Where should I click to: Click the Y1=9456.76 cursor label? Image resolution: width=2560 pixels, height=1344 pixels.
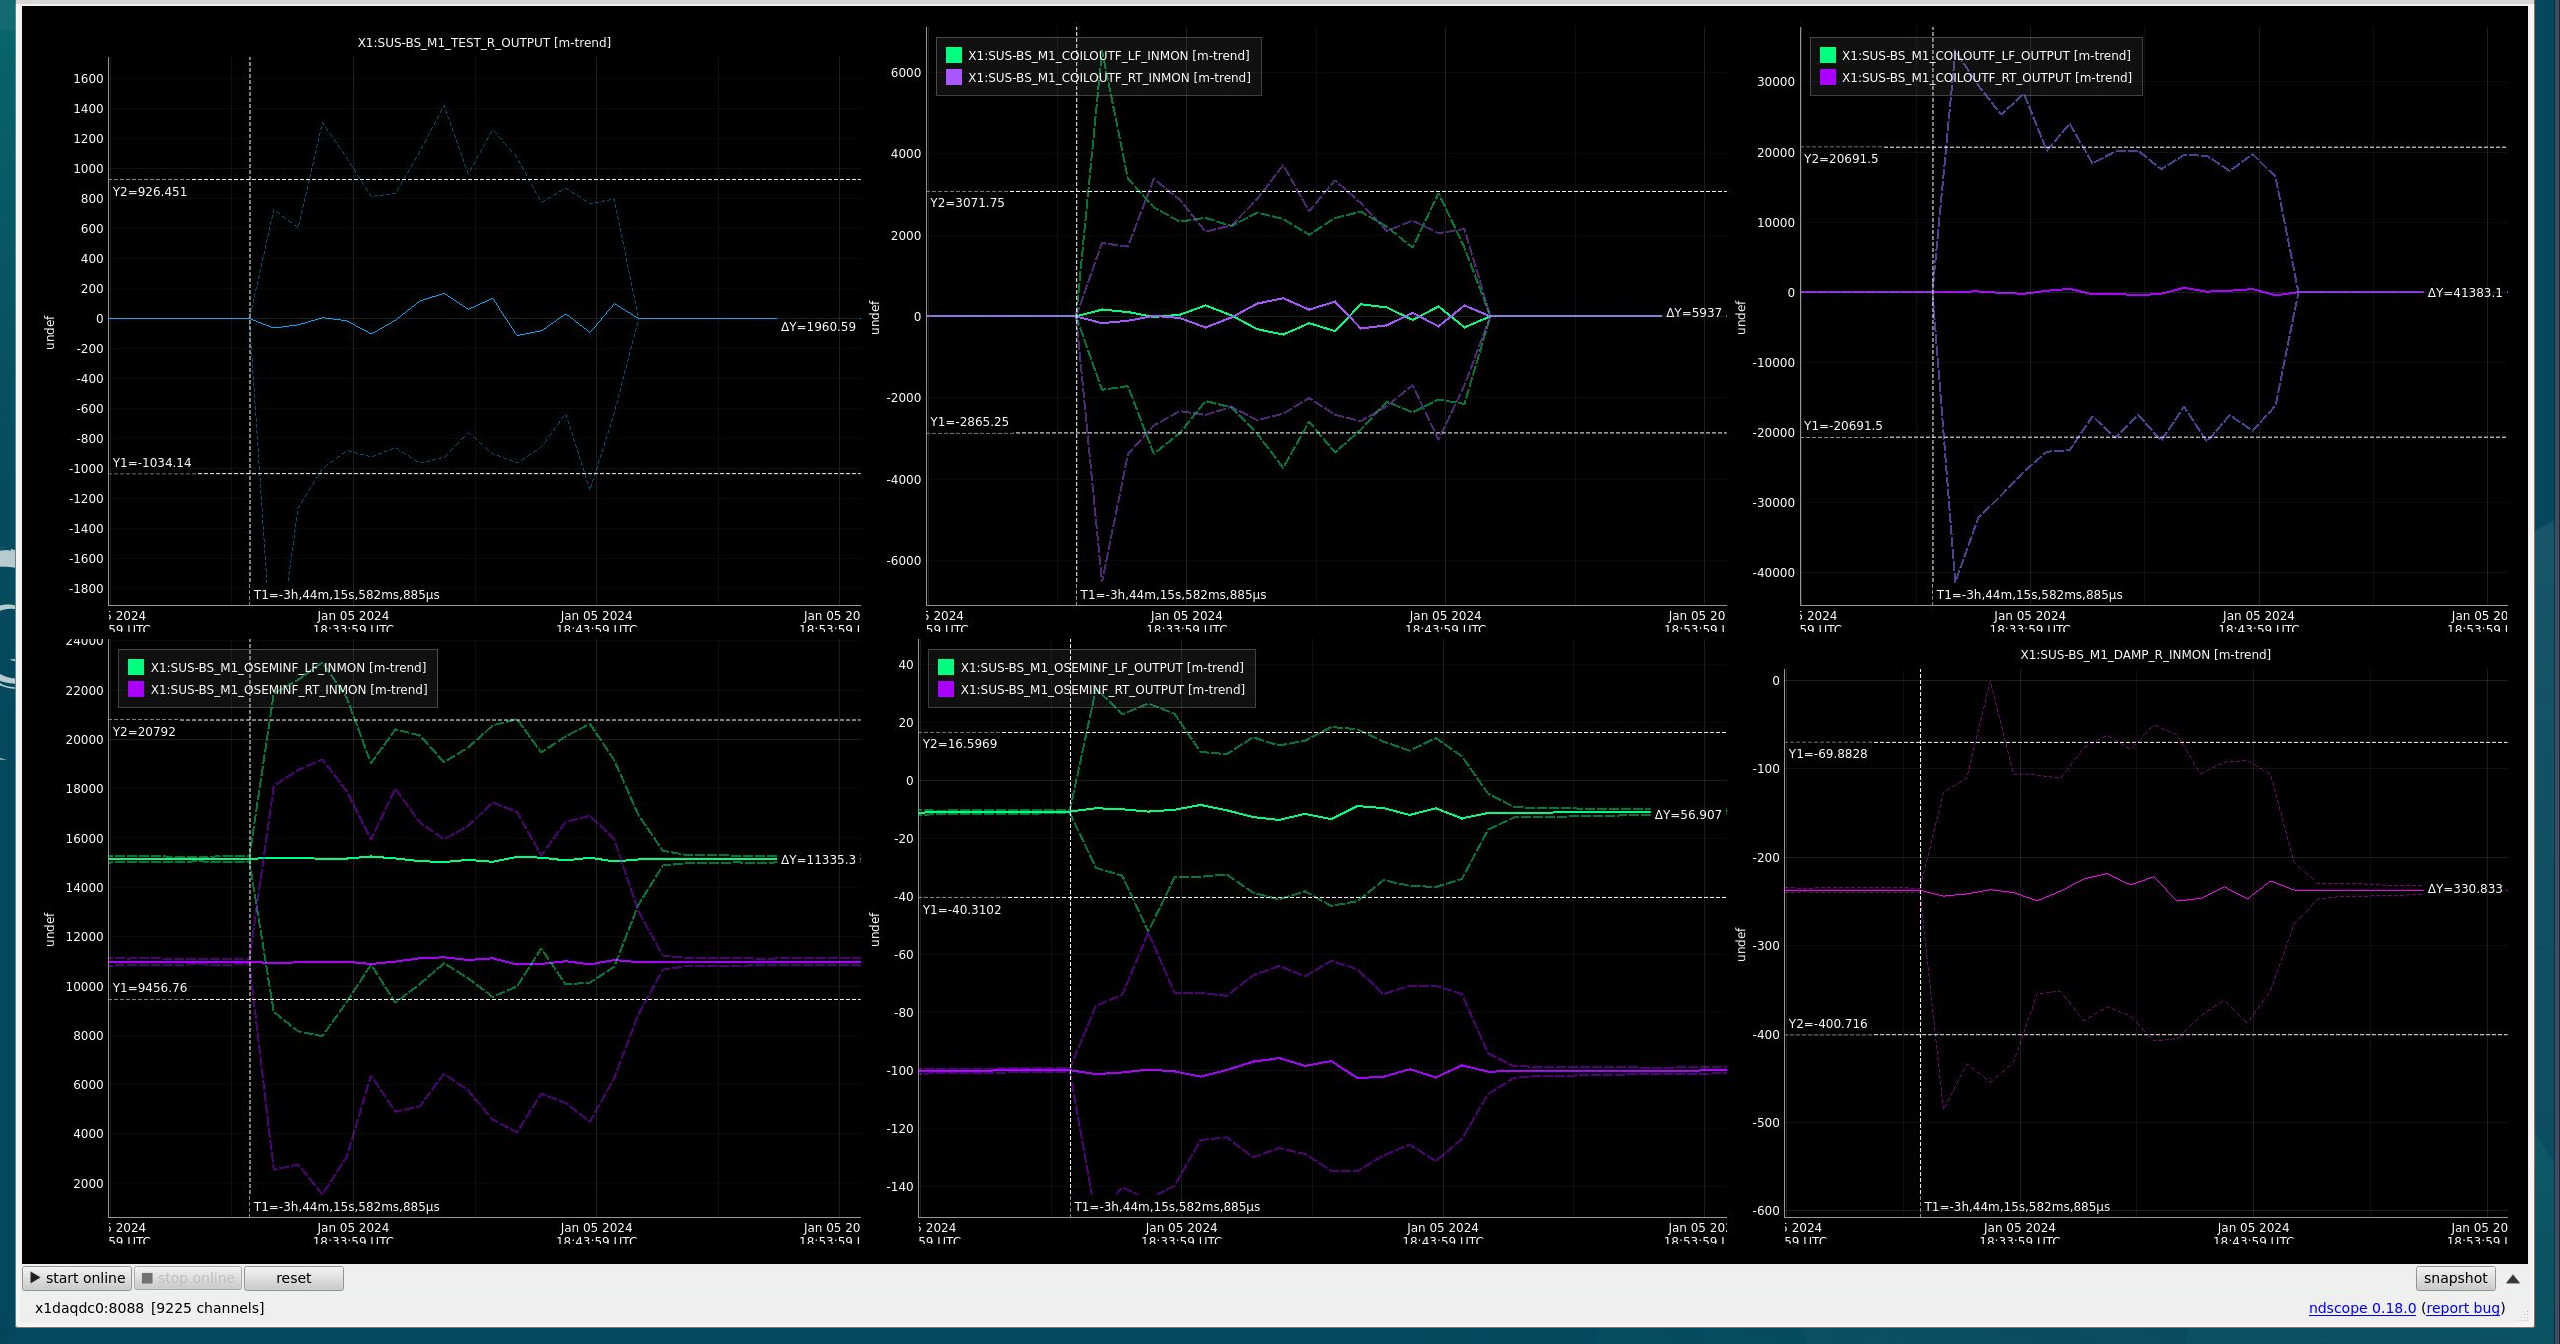point(150,988)
